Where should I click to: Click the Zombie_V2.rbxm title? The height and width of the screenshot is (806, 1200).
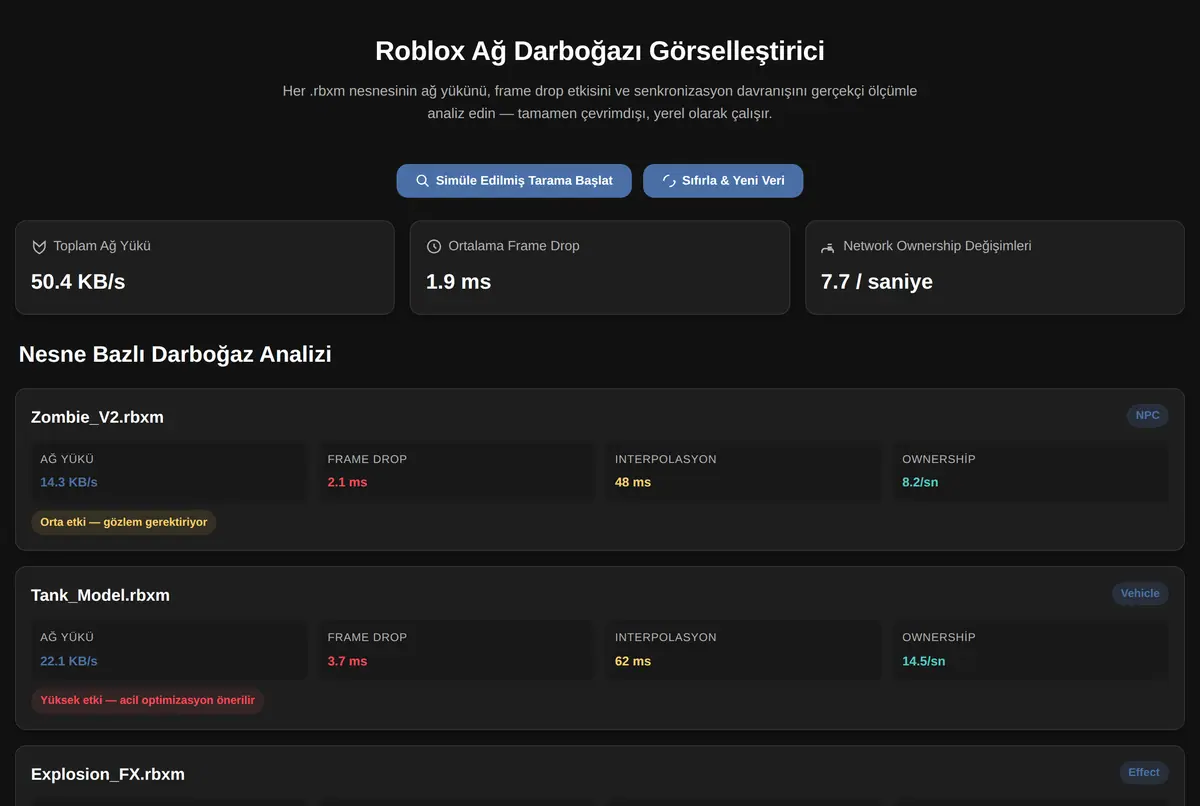97,417
